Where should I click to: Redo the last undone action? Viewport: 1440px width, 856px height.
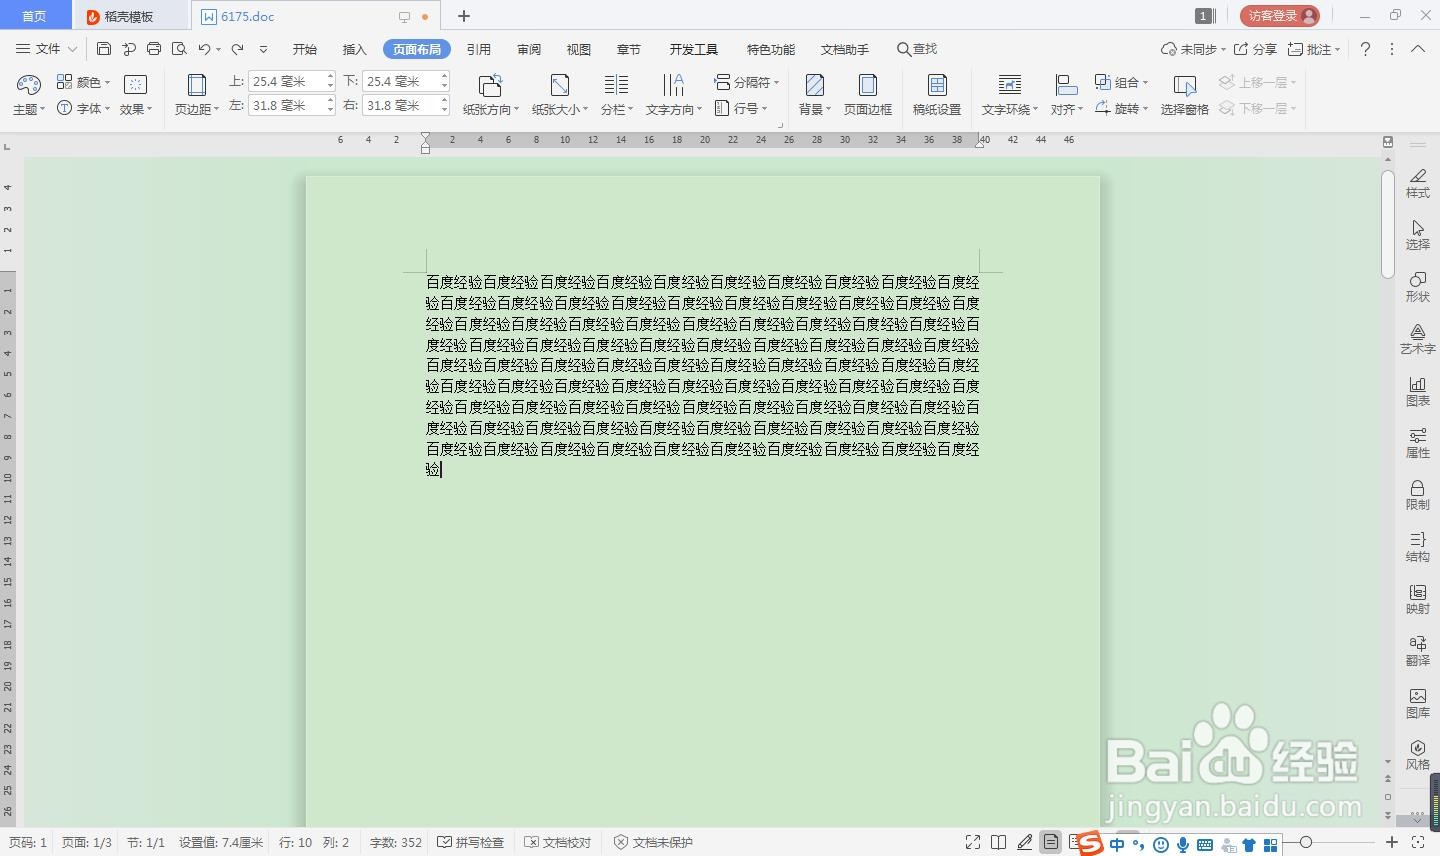click(237, 49)
